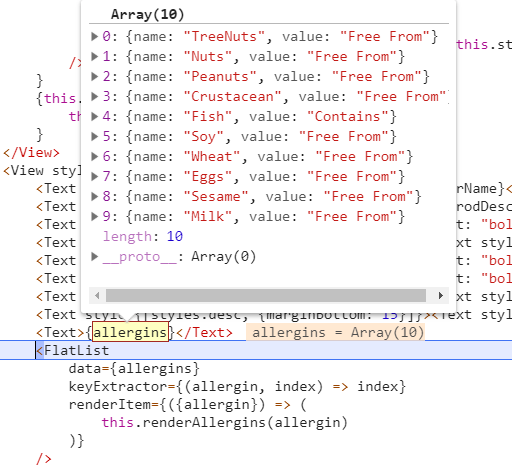The width and height of the screenshot is (512, 467).
Task: Click "Milk" string value
Action: tap(208, 216)
